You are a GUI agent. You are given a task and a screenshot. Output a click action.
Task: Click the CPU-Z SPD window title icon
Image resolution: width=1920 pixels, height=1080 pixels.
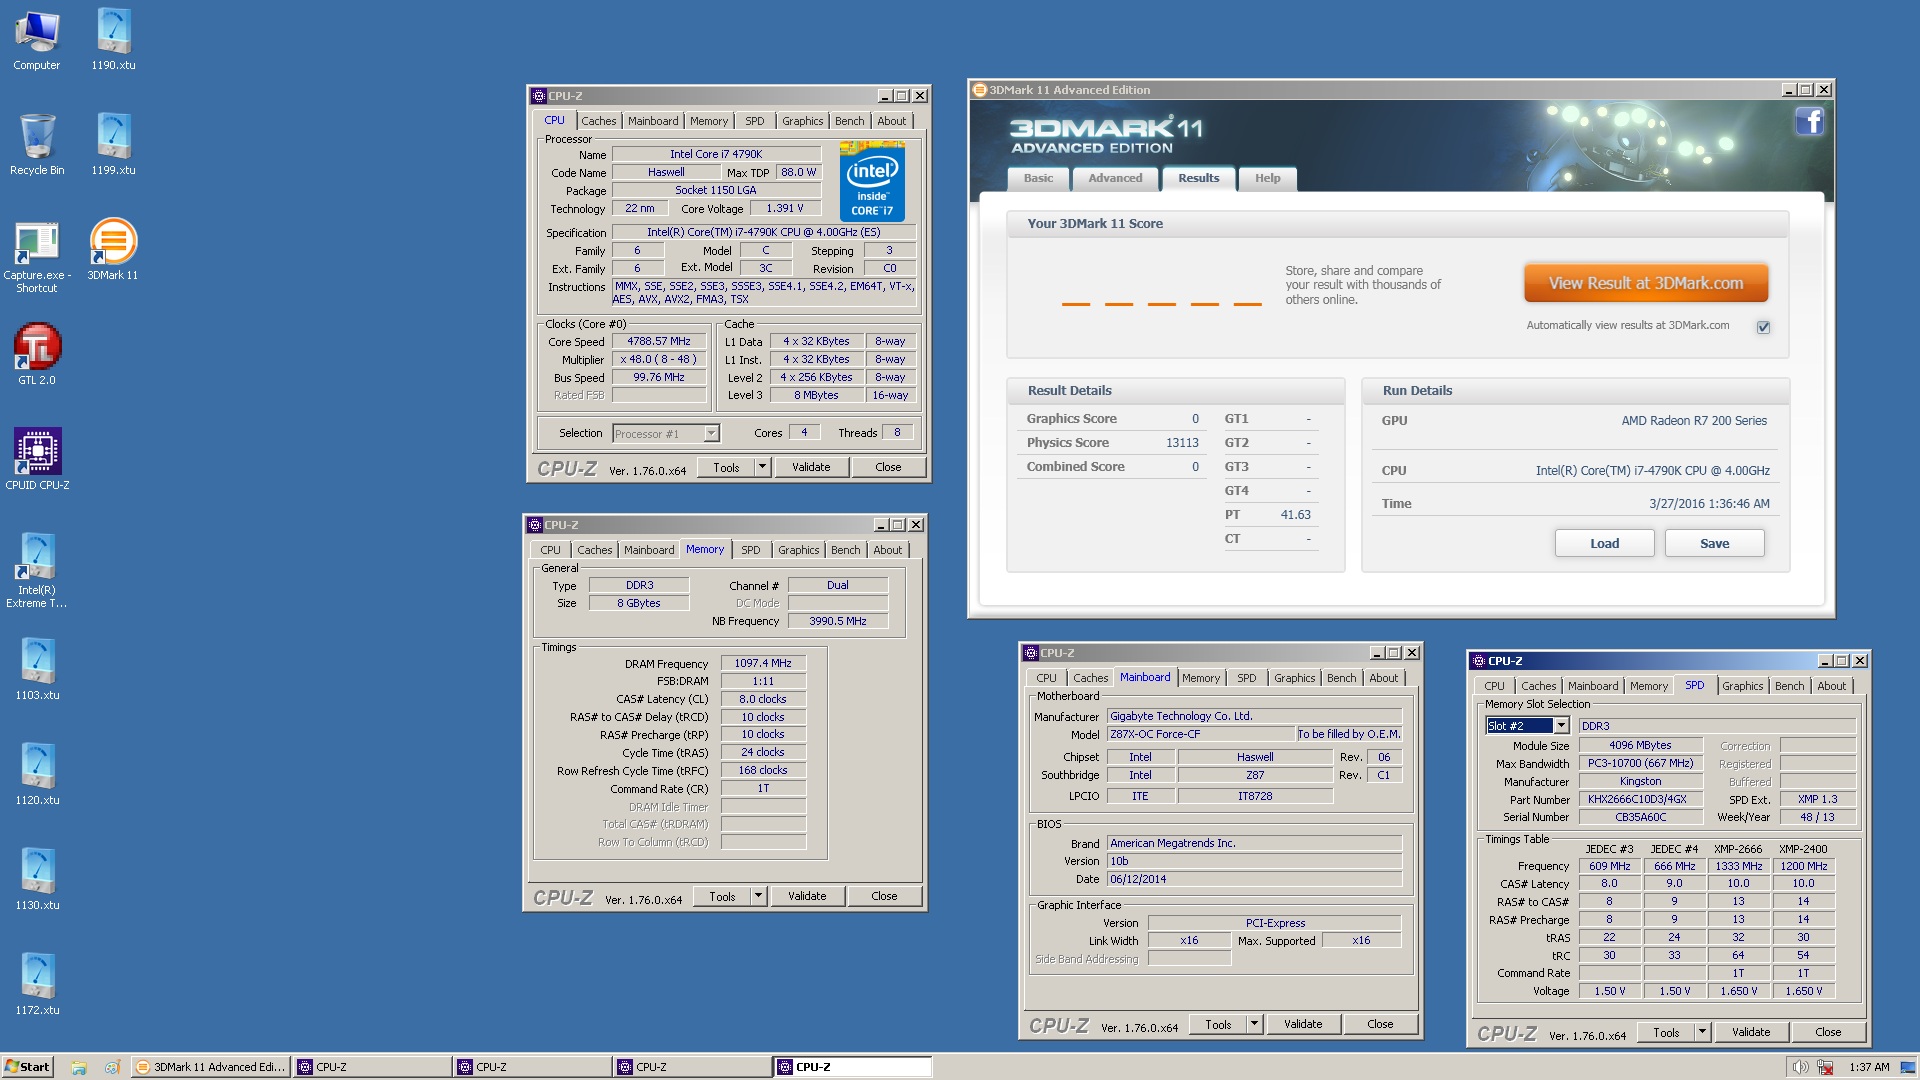[x=1479, y=661]
